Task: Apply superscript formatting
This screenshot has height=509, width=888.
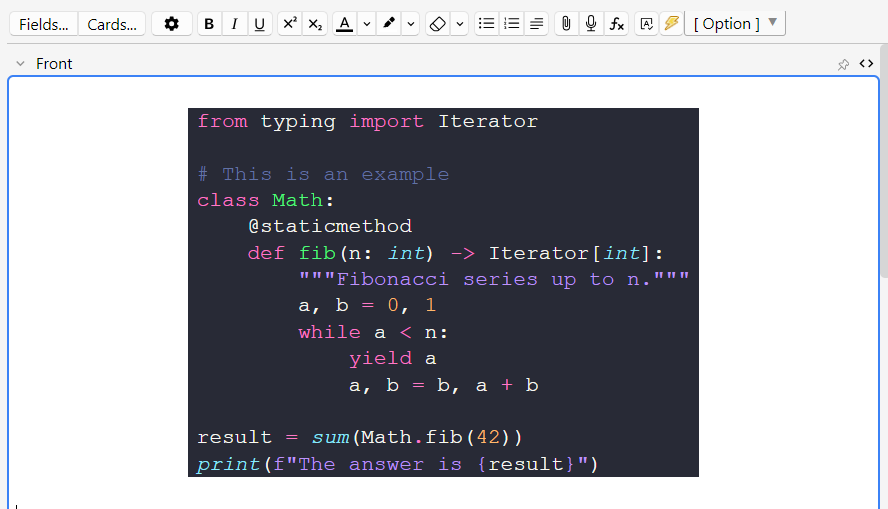Action: [x=290, y=24]
